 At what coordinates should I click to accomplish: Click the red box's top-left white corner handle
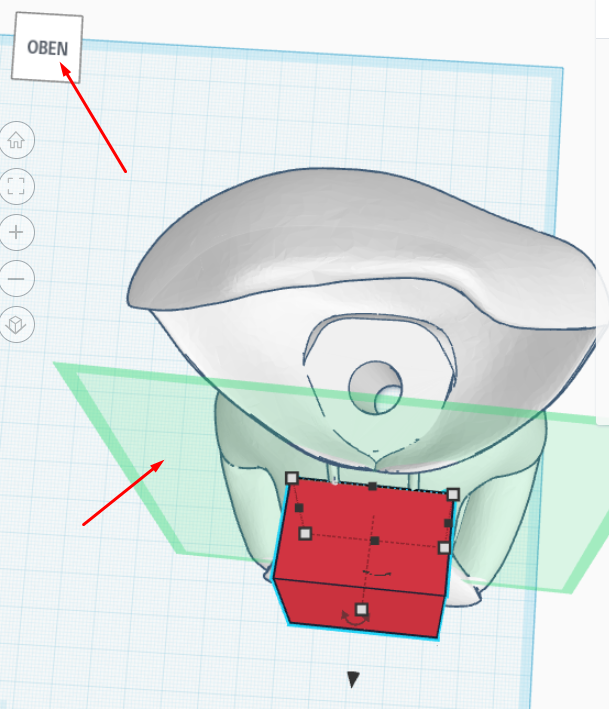click(x=292, y=478)
